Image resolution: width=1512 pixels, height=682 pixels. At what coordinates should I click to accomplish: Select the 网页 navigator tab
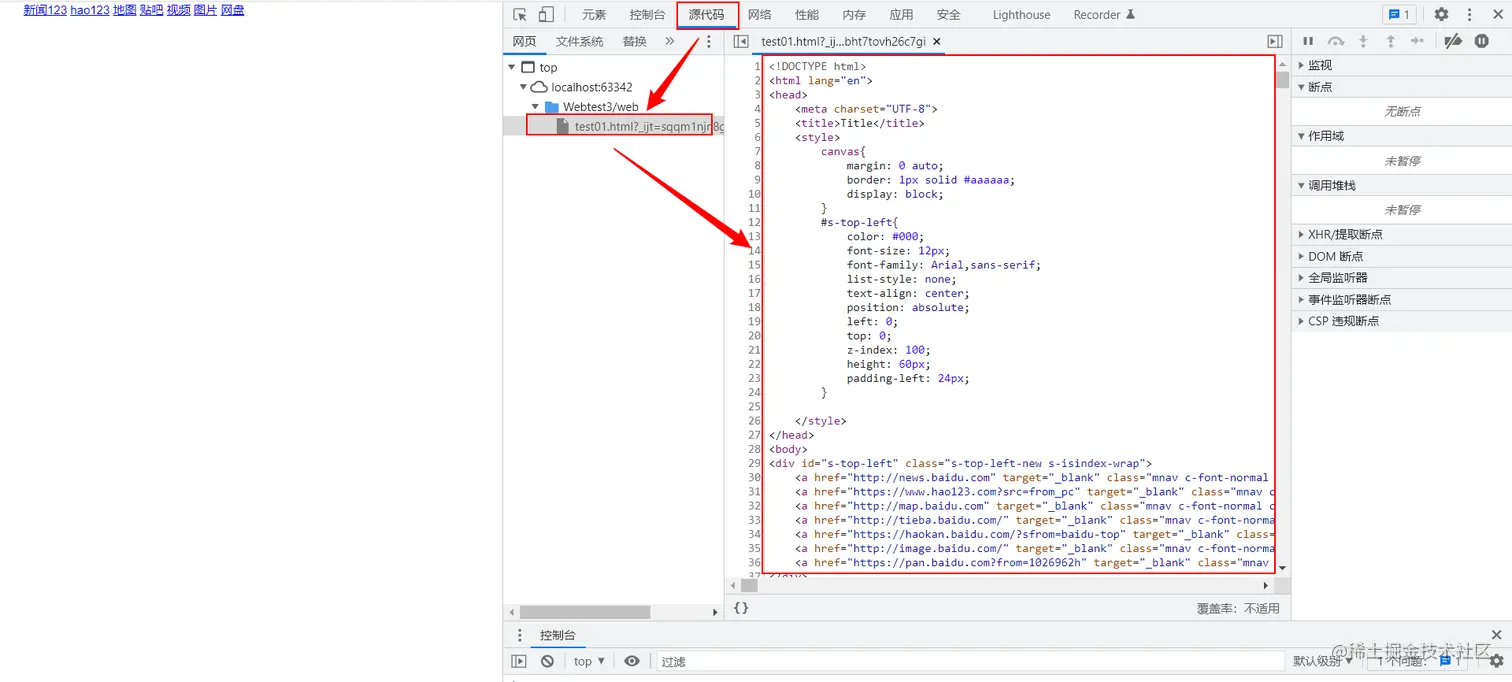524,42
